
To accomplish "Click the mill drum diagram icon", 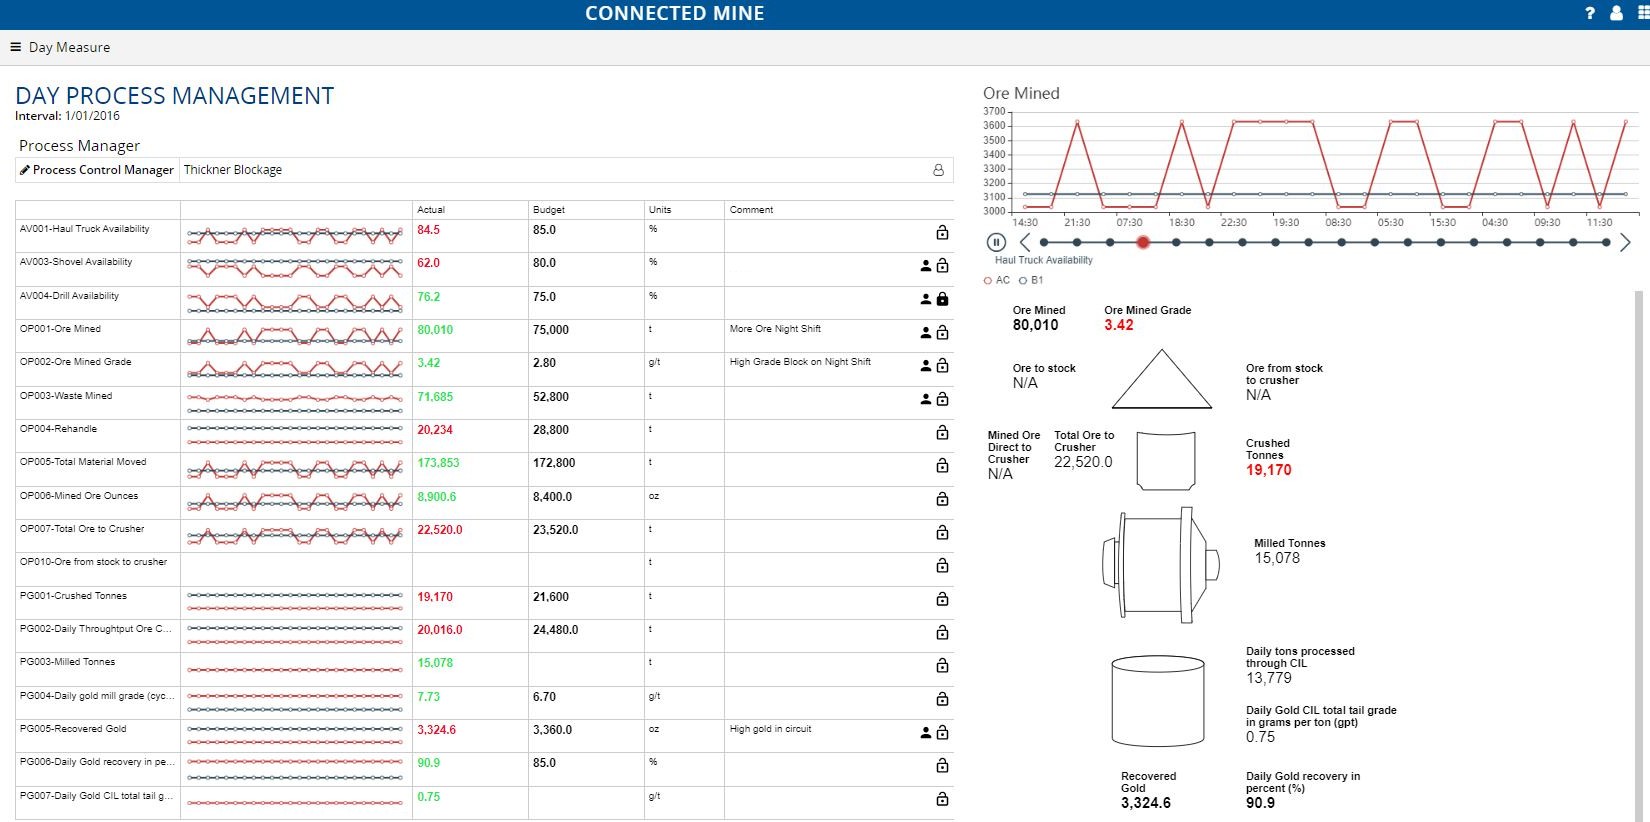I will (1161, 565).
